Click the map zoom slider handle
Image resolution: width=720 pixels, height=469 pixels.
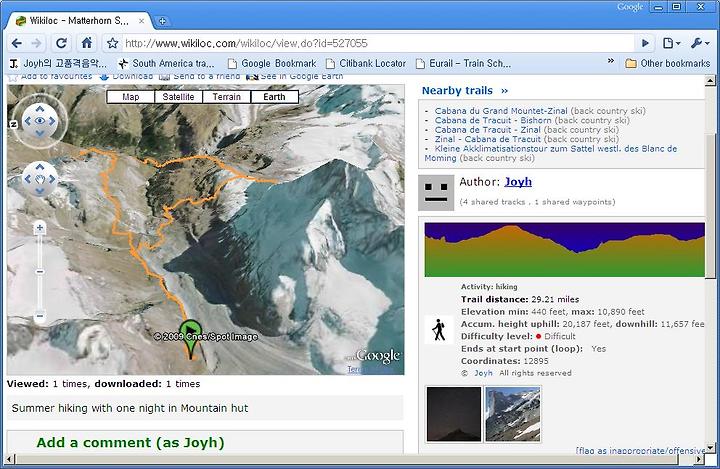(x=40, y=272)
